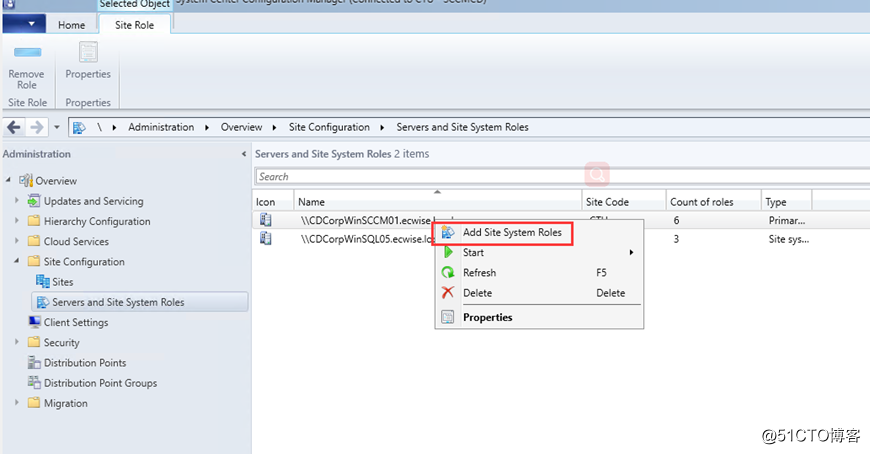
Task: Switch to the Site Role ribbon tab
Action: pos(134,25)
